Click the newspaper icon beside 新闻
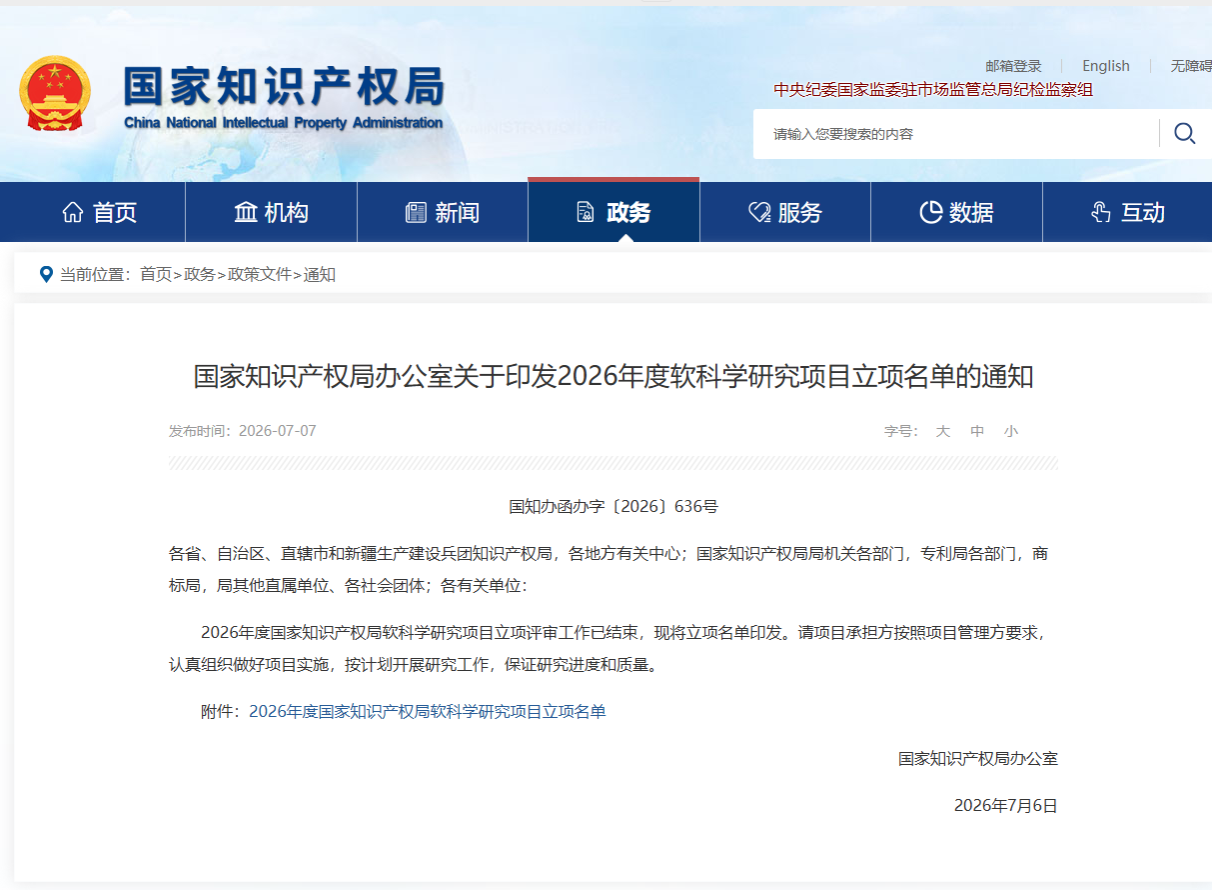The width and height of the screenshot is (1212, 890). 416,212
